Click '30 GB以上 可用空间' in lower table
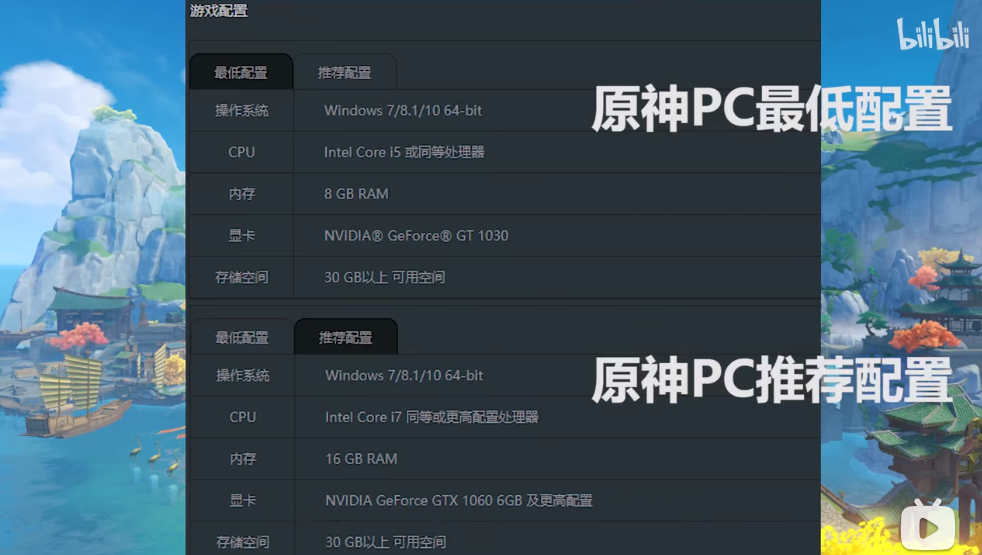The width and height of the screenshot is (982, 555). tap(386, 542)
